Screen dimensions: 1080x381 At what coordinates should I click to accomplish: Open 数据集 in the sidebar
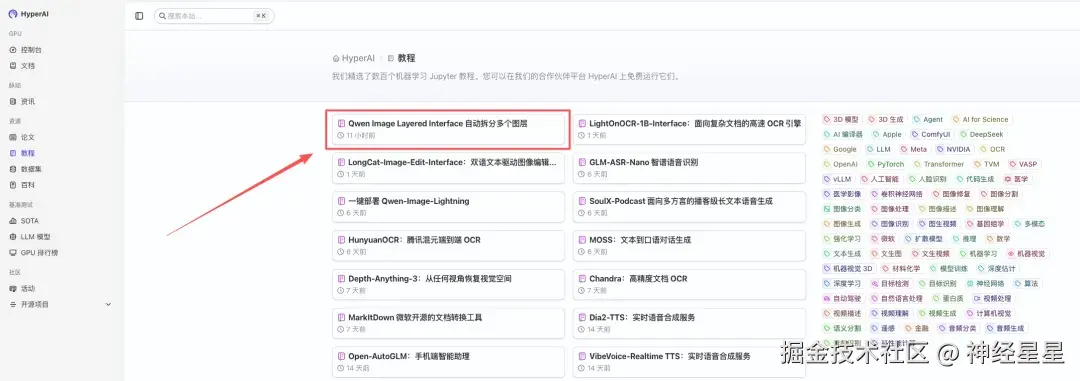[x=31, y=169]
